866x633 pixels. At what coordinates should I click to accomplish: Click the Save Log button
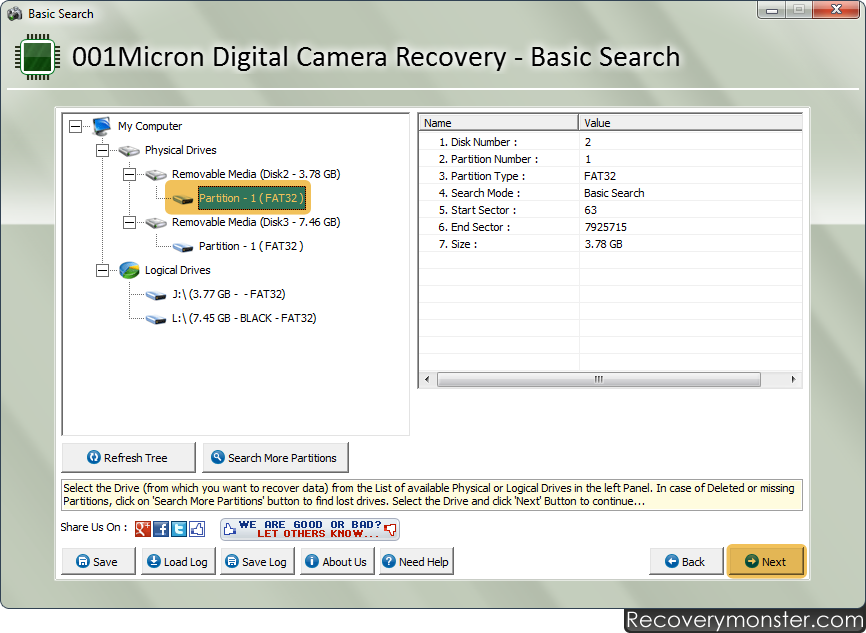(x=257, y=561)
